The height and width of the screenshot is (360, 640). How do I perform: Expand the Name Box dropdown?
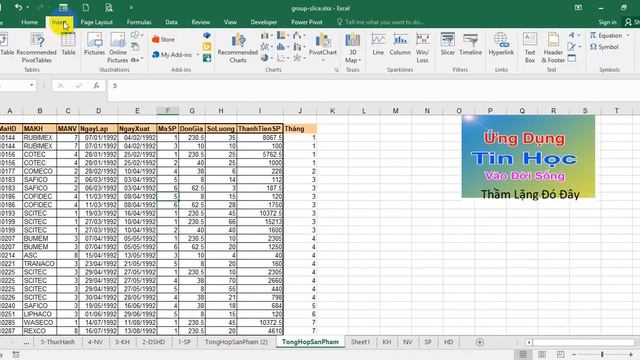(31, 85)
